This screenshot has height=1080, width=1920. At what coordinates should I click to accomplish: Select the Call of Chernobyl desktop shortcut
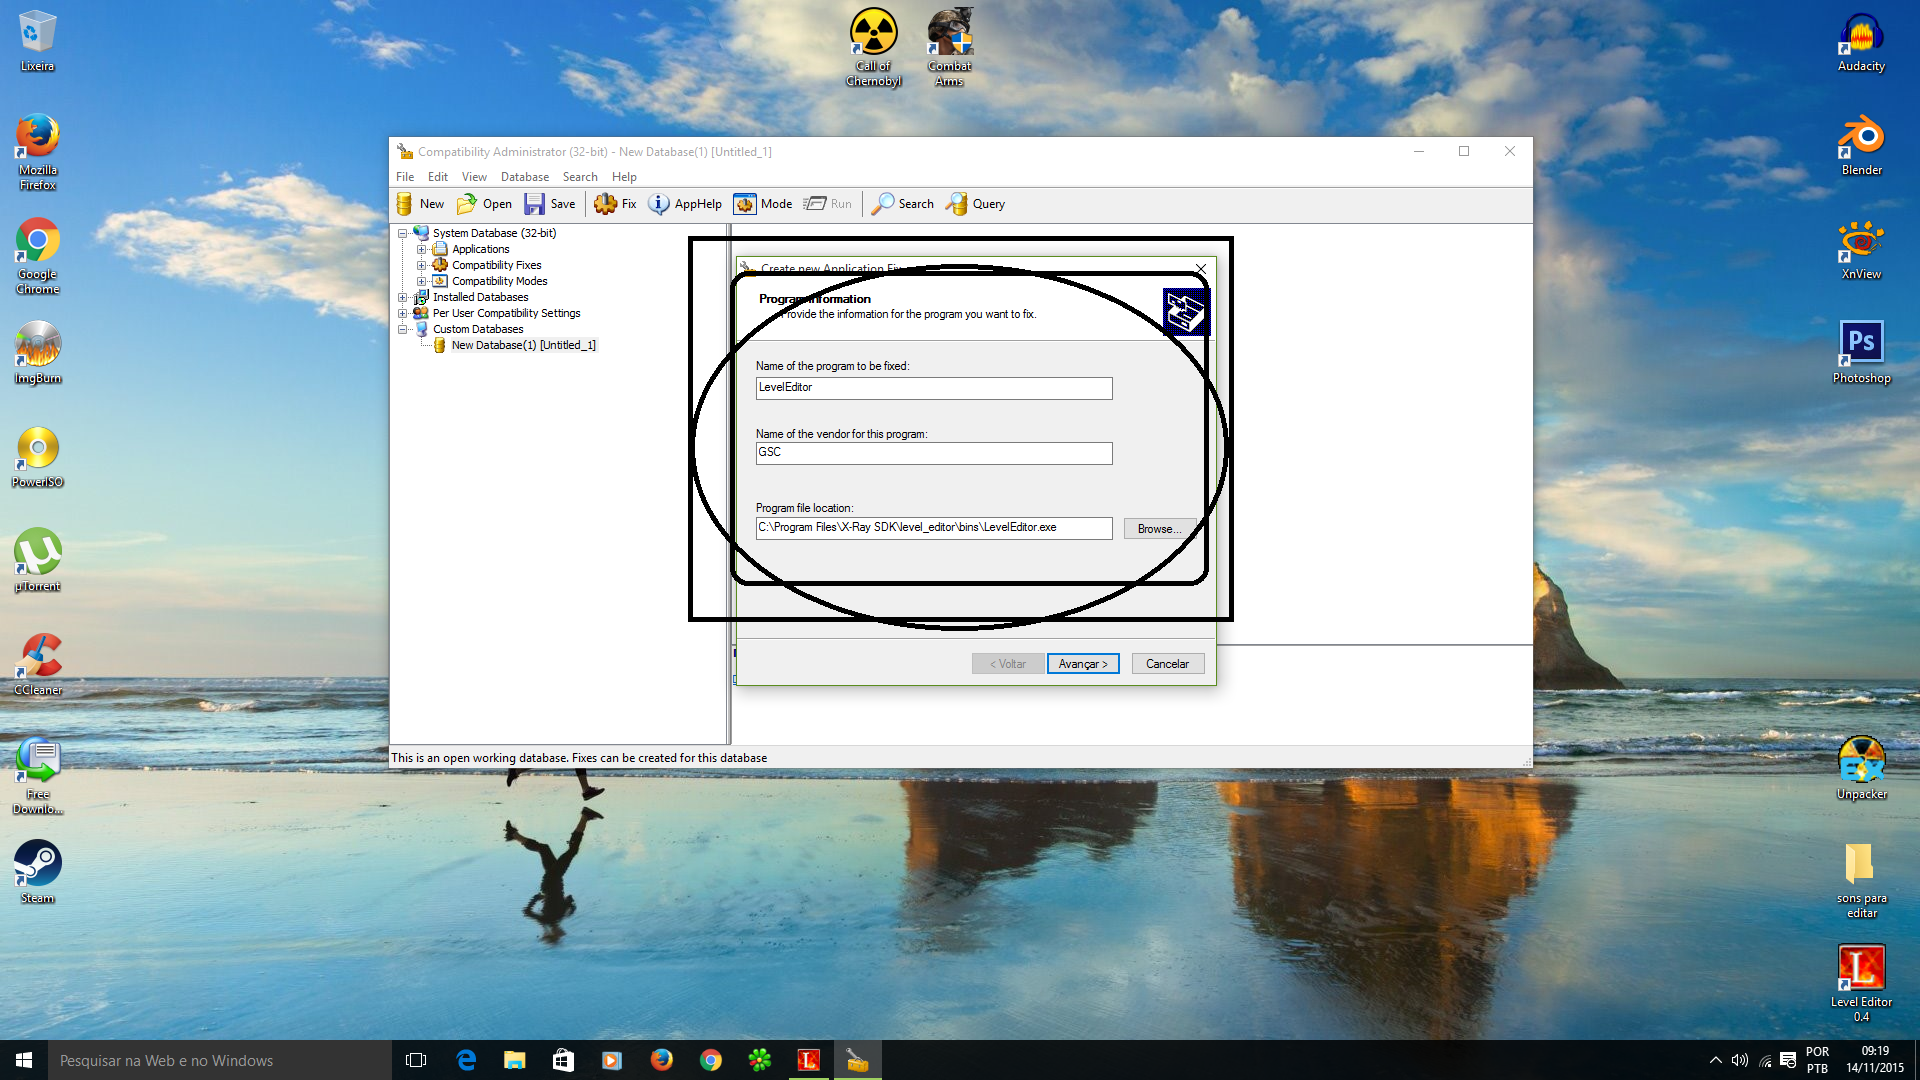pyautogui.click(x=874, y=47)
